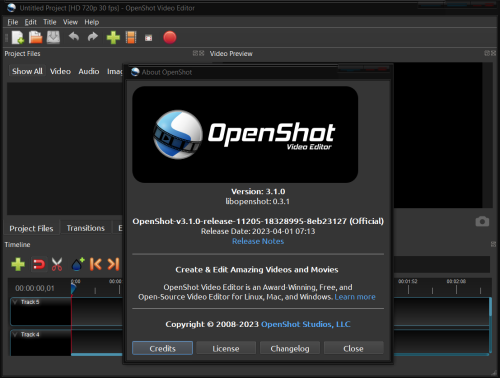
Task: Expand the Track 5 menu arrow
Action: point(15,302)
